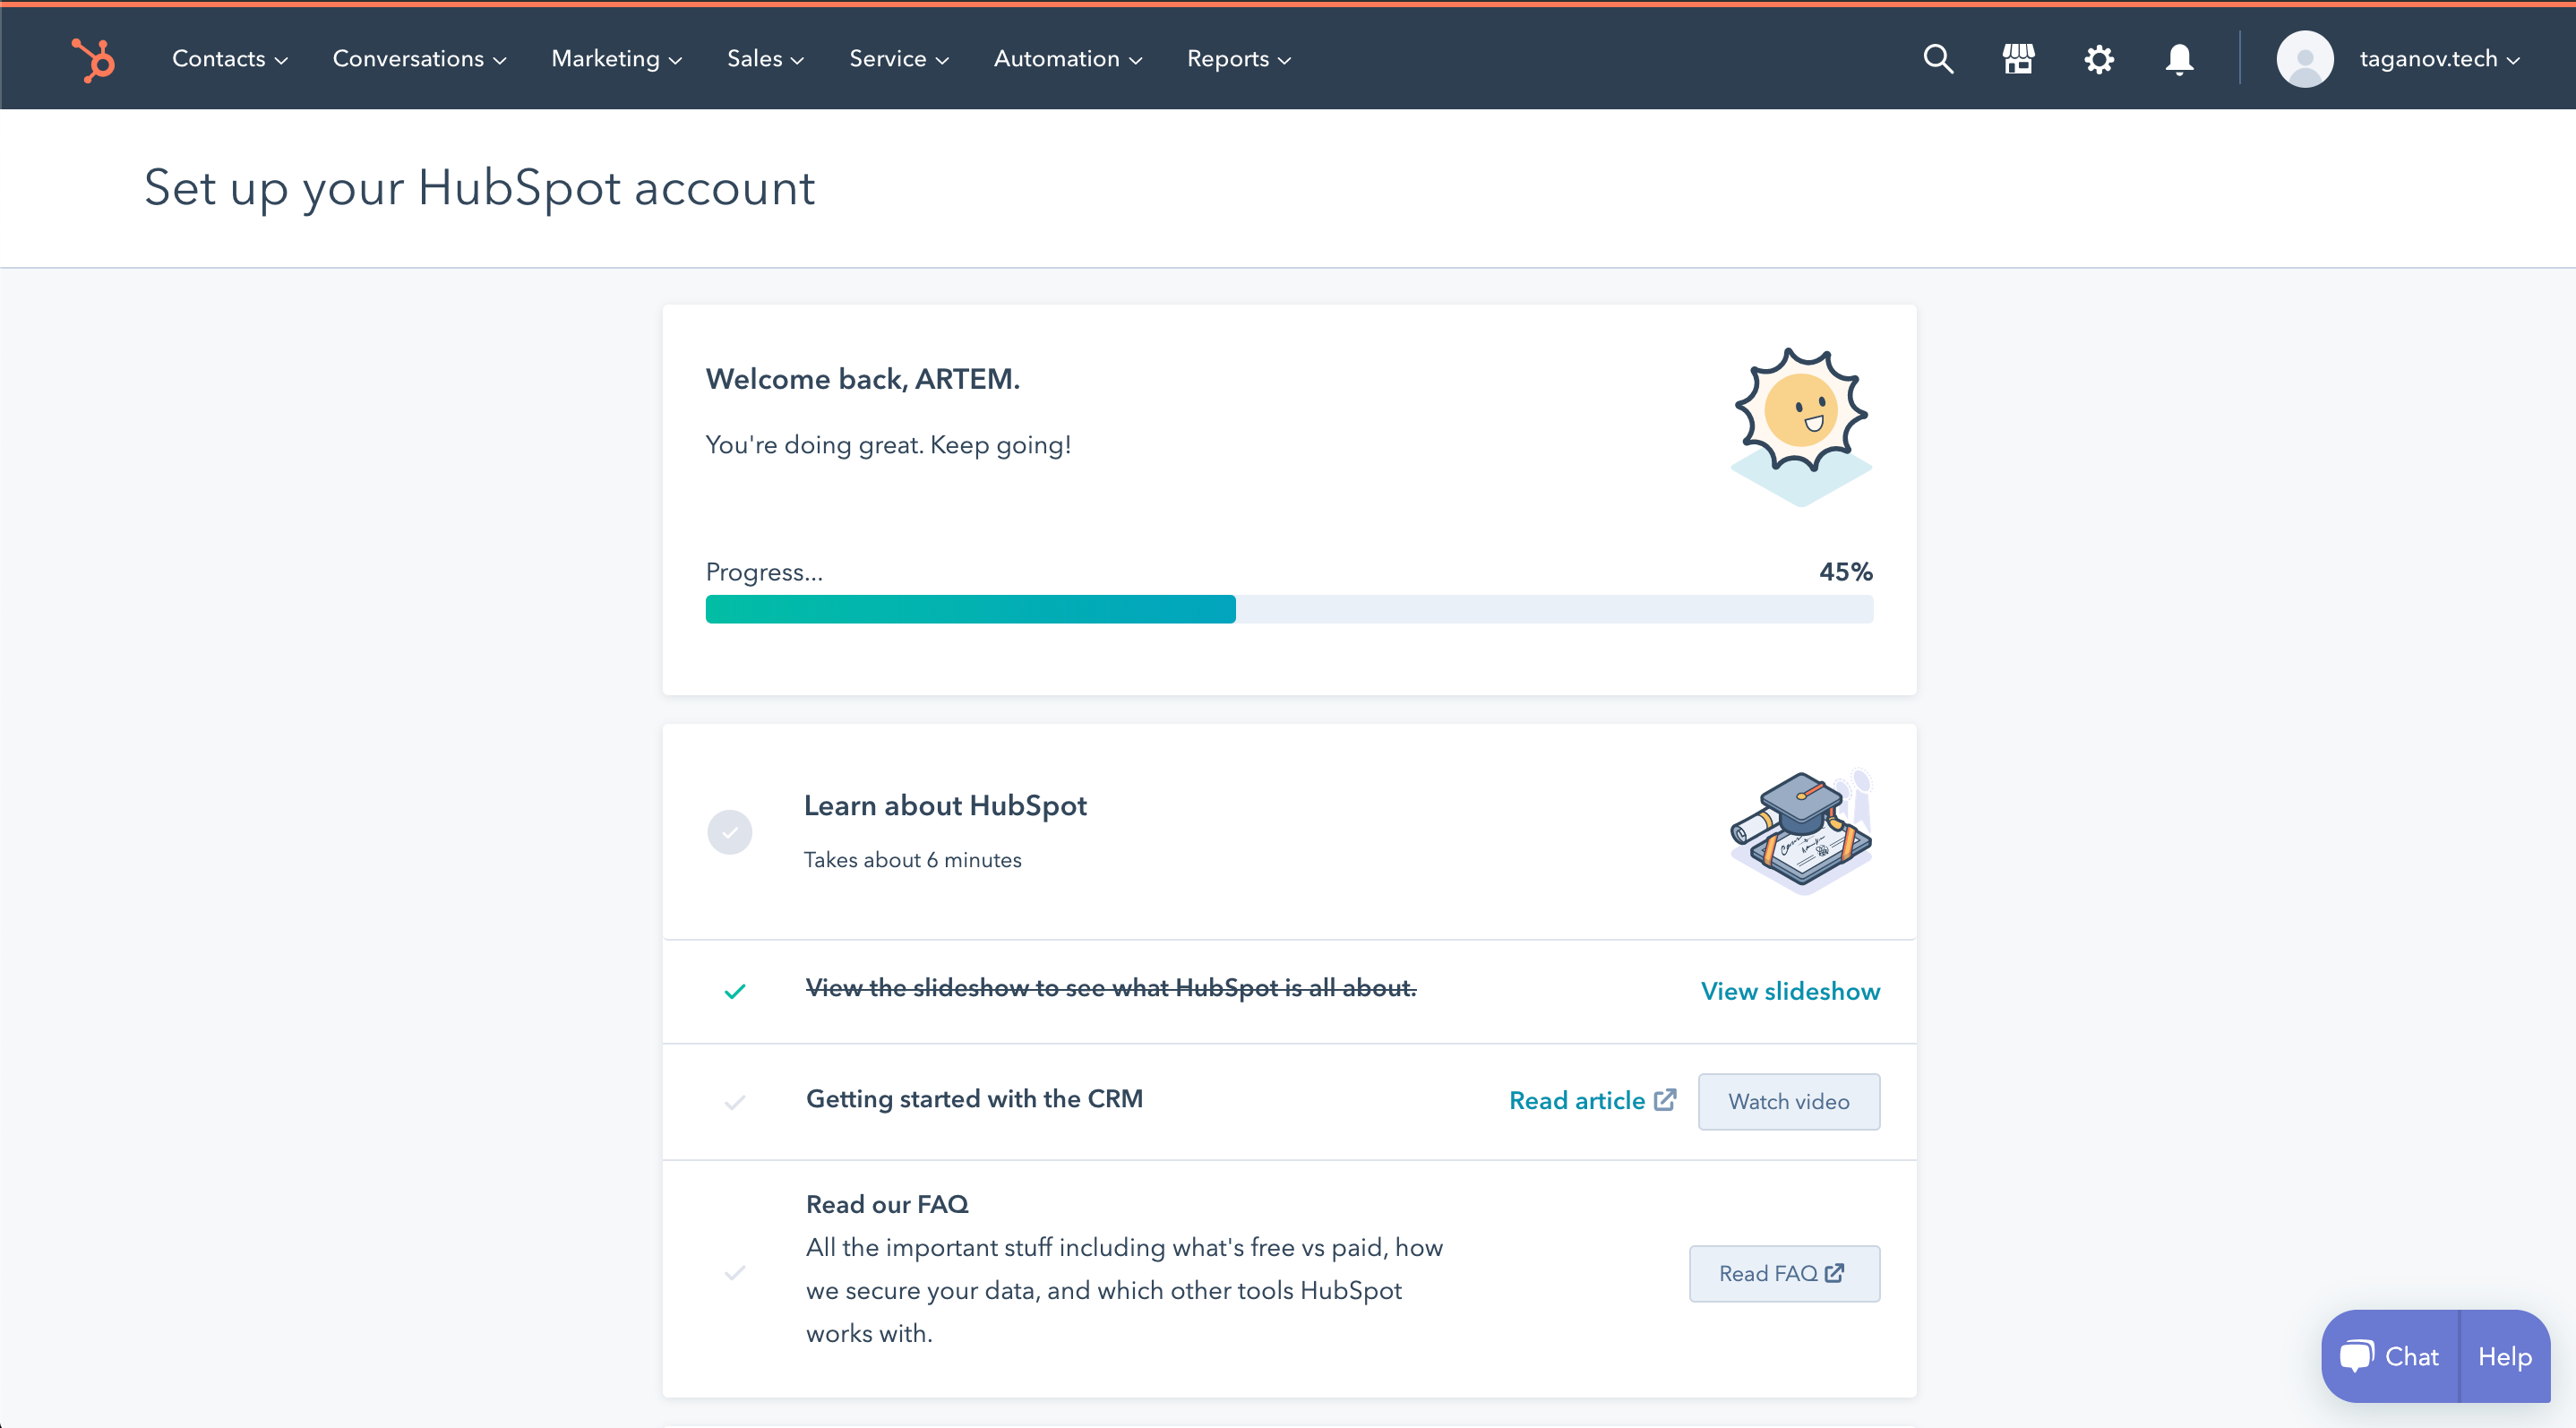Toggle Learn about HubSpot completion circle
2576x1428 pixels.
730,832
